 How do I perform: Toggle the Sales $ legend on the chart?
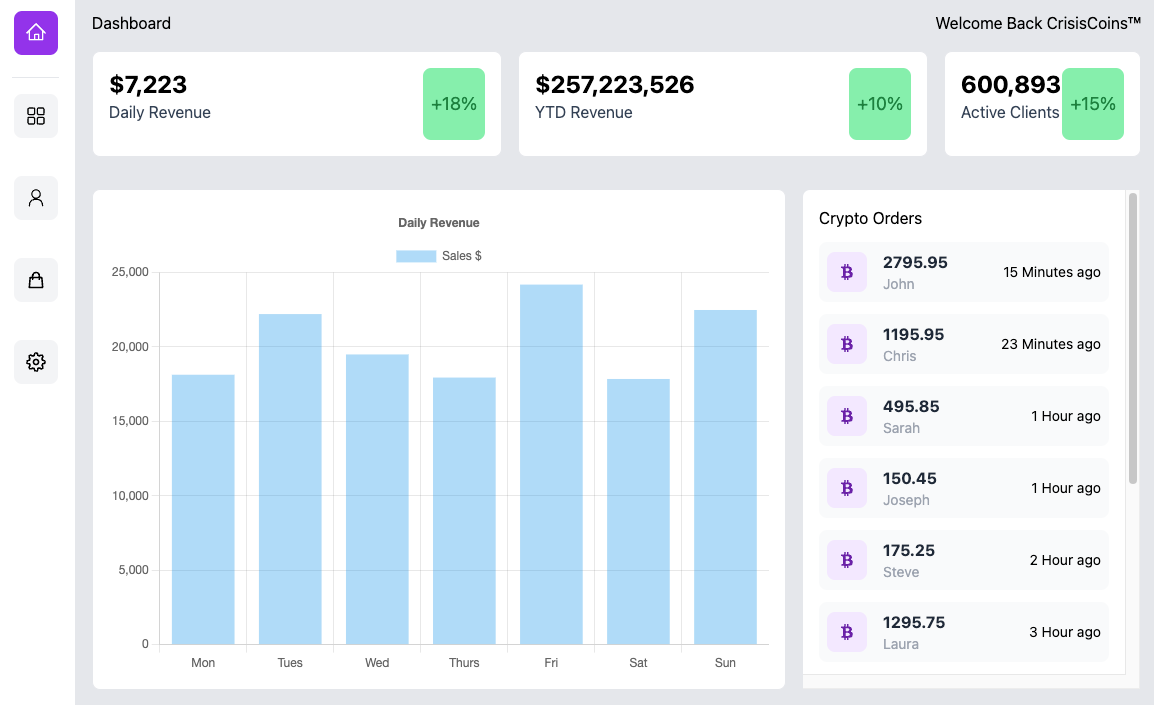tap(438, 255)
